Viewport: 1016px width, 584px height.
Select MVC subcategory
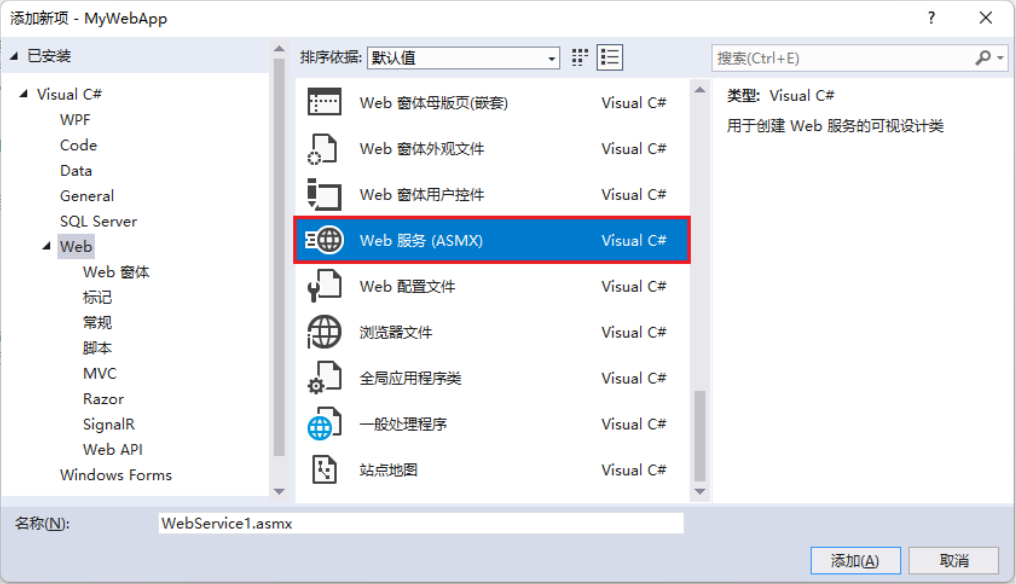[100, 373]
